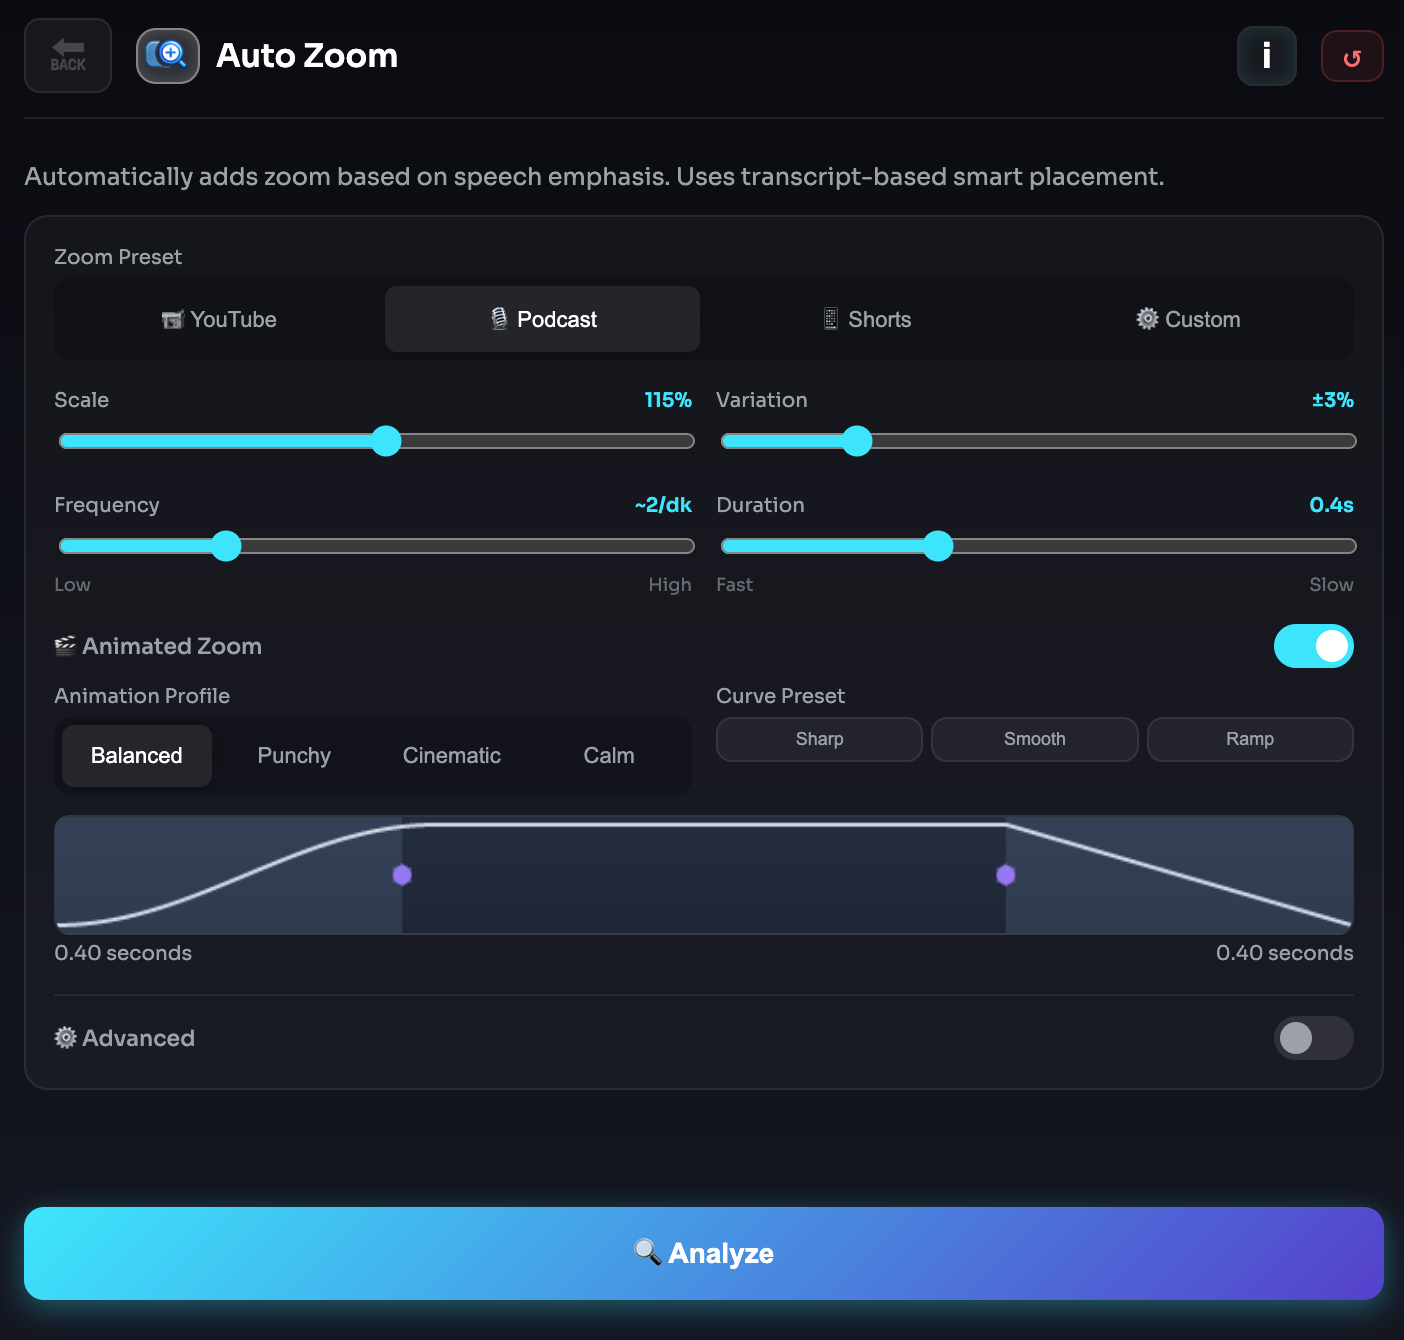1404x1340 pixels.
Task: Choose the Shorts zoom preset
Action: pyautogui.click(x=866, y=320)
